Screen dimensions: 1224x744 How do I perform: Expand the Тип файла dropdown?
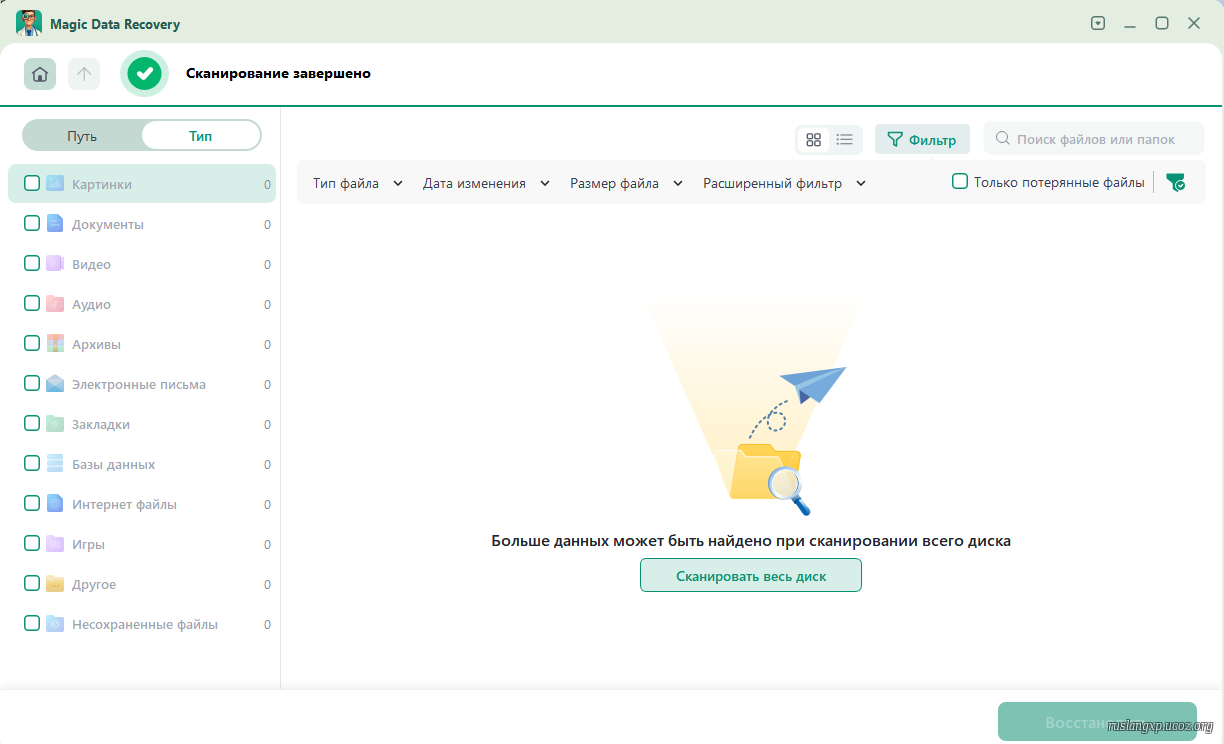(x=357, y=184)
